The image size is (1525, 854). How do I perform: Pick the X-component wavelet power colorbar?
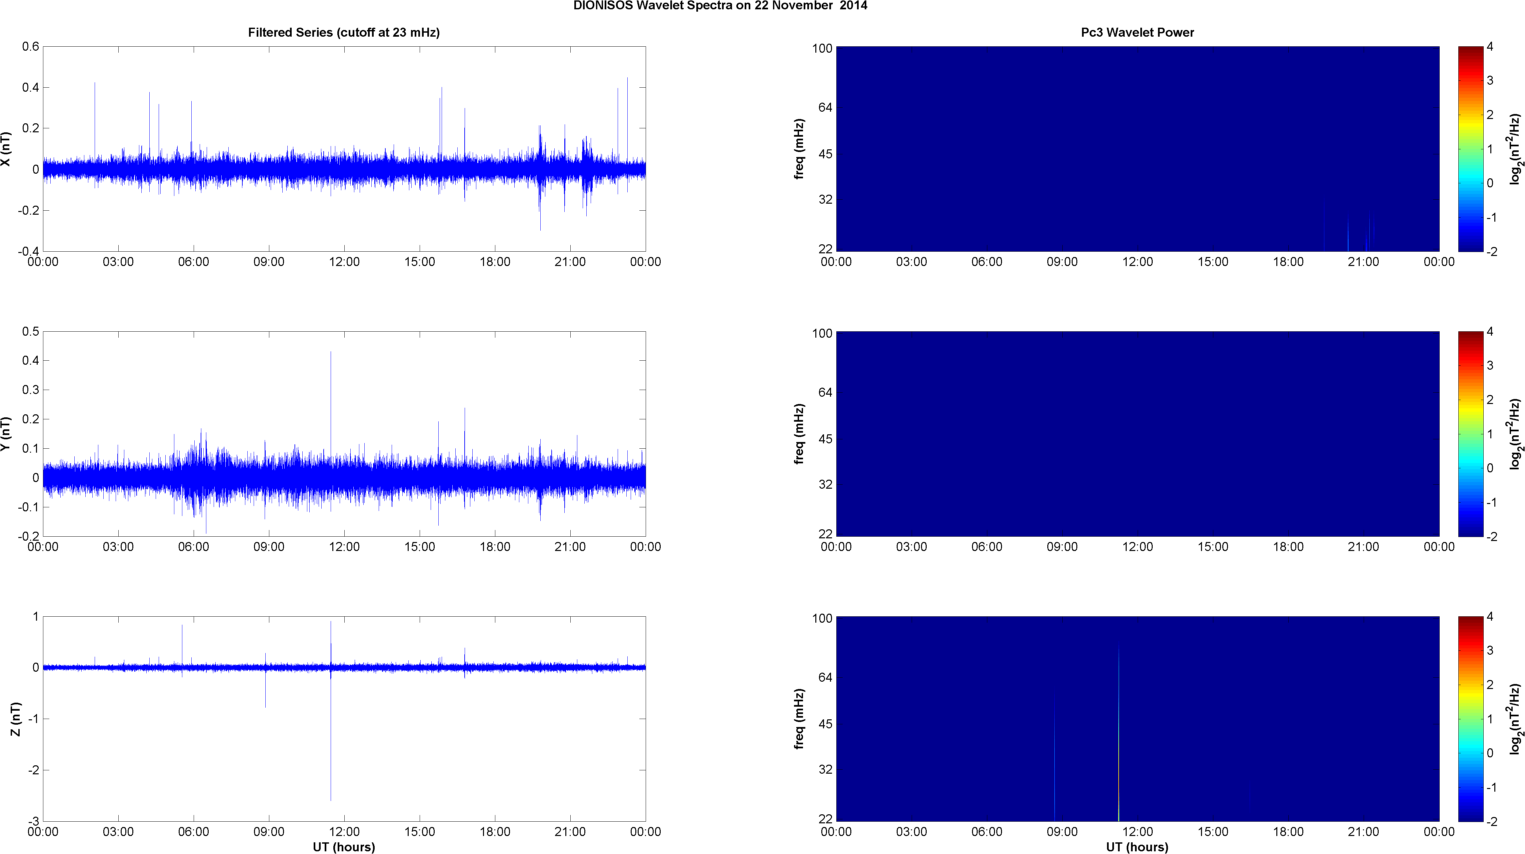[1470, 149]
